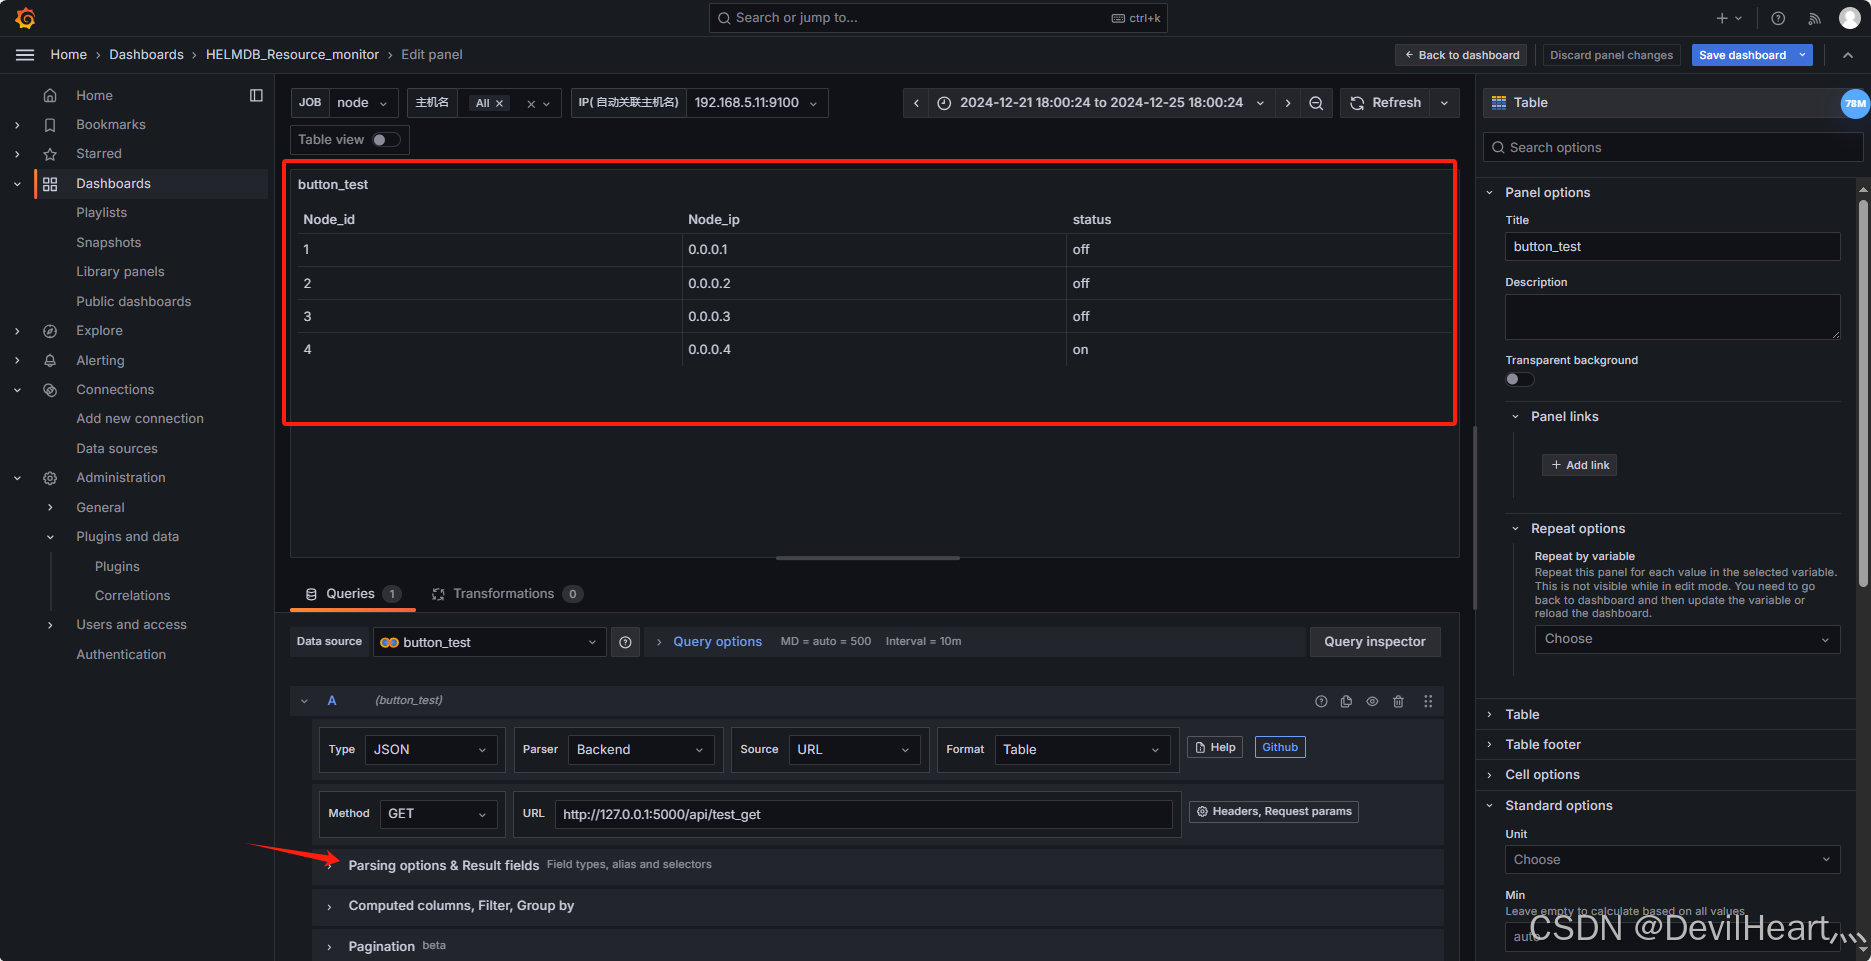Open Data sources in the sidebar
Image resolution: width=1871 pixels, height=961 pixels.
[x=117, y=449]
